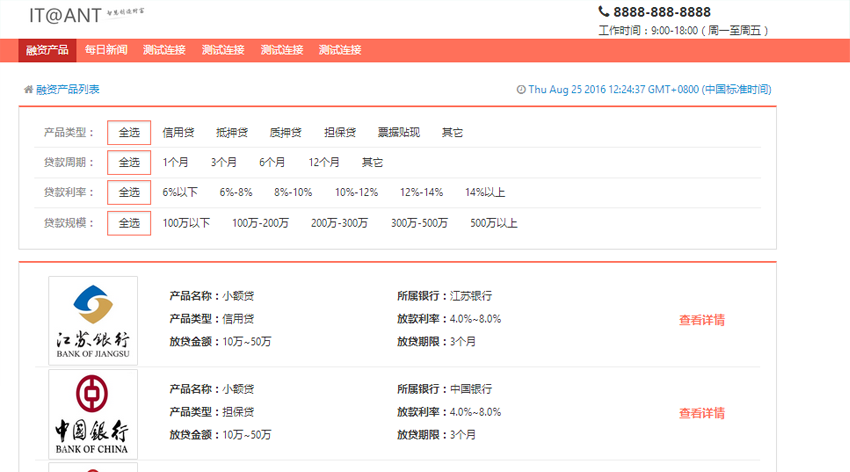Viewport: 850px width, 472px height.
Task: Click the 工作时间 9:00-18:00 text
Action: (684, 30)
